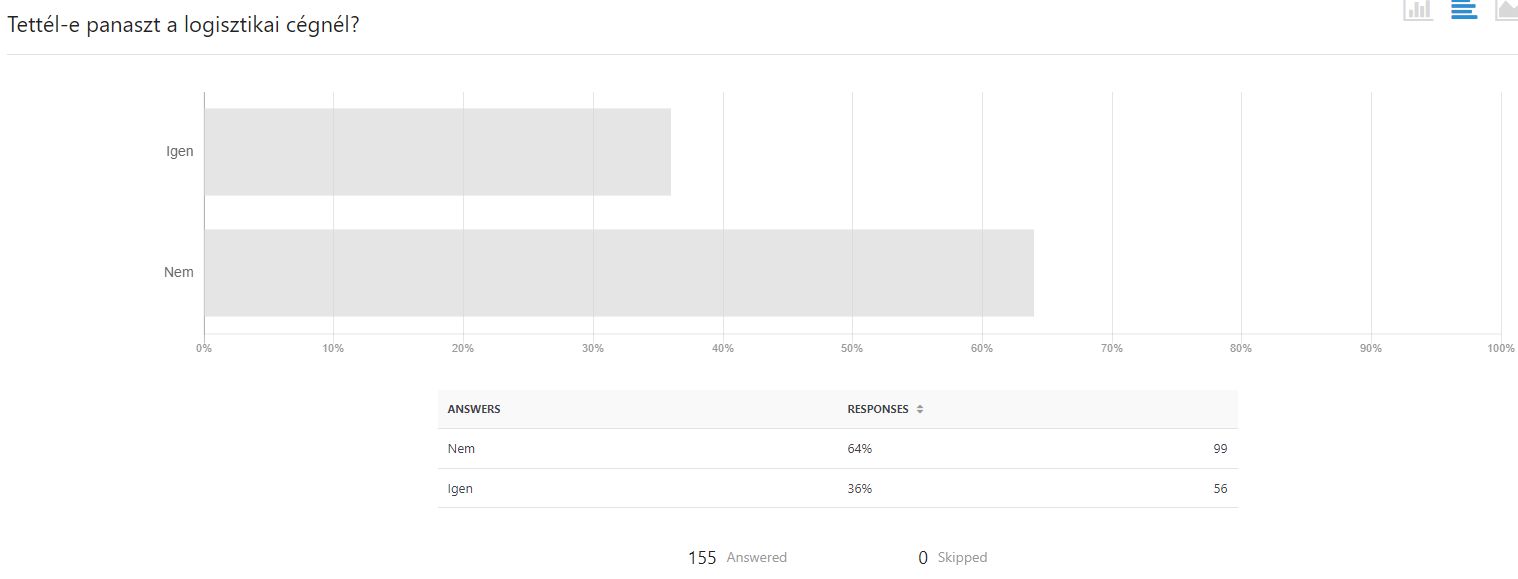Click the Igen bar in the chart

click(437, 152)
